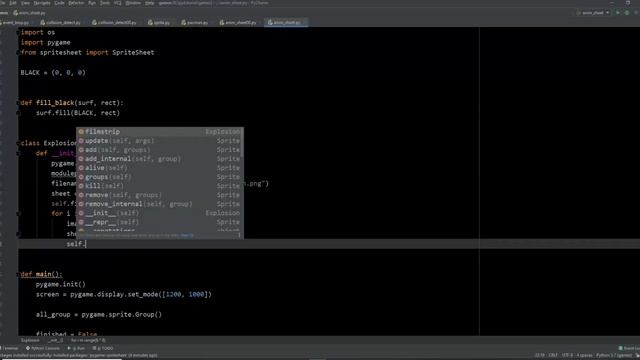Image resolution: width=640 pixels, height=360 pixels.
Task: Collapse the __init__ method fold marker
Action: pos(18,153)
